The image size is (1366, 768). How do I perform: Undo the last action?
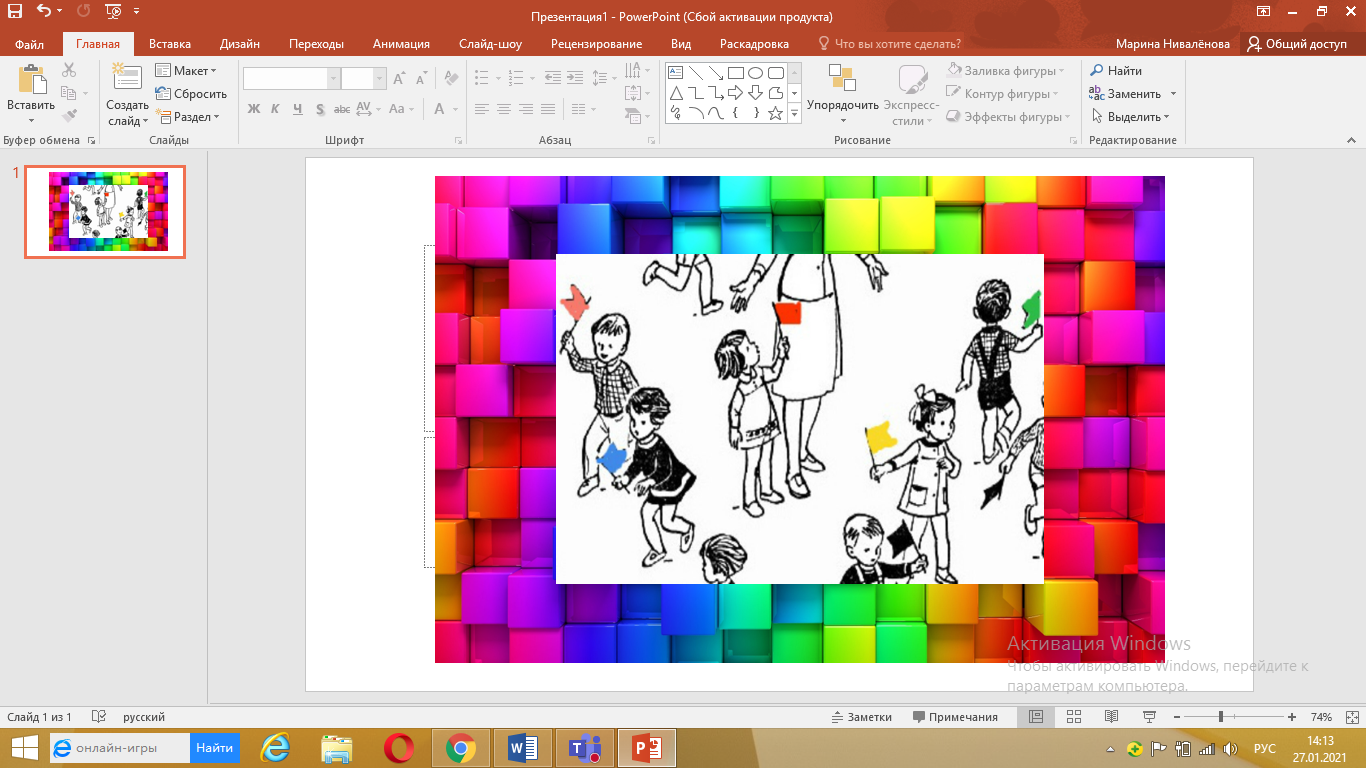pyautogui.click(x=43, y=12)
